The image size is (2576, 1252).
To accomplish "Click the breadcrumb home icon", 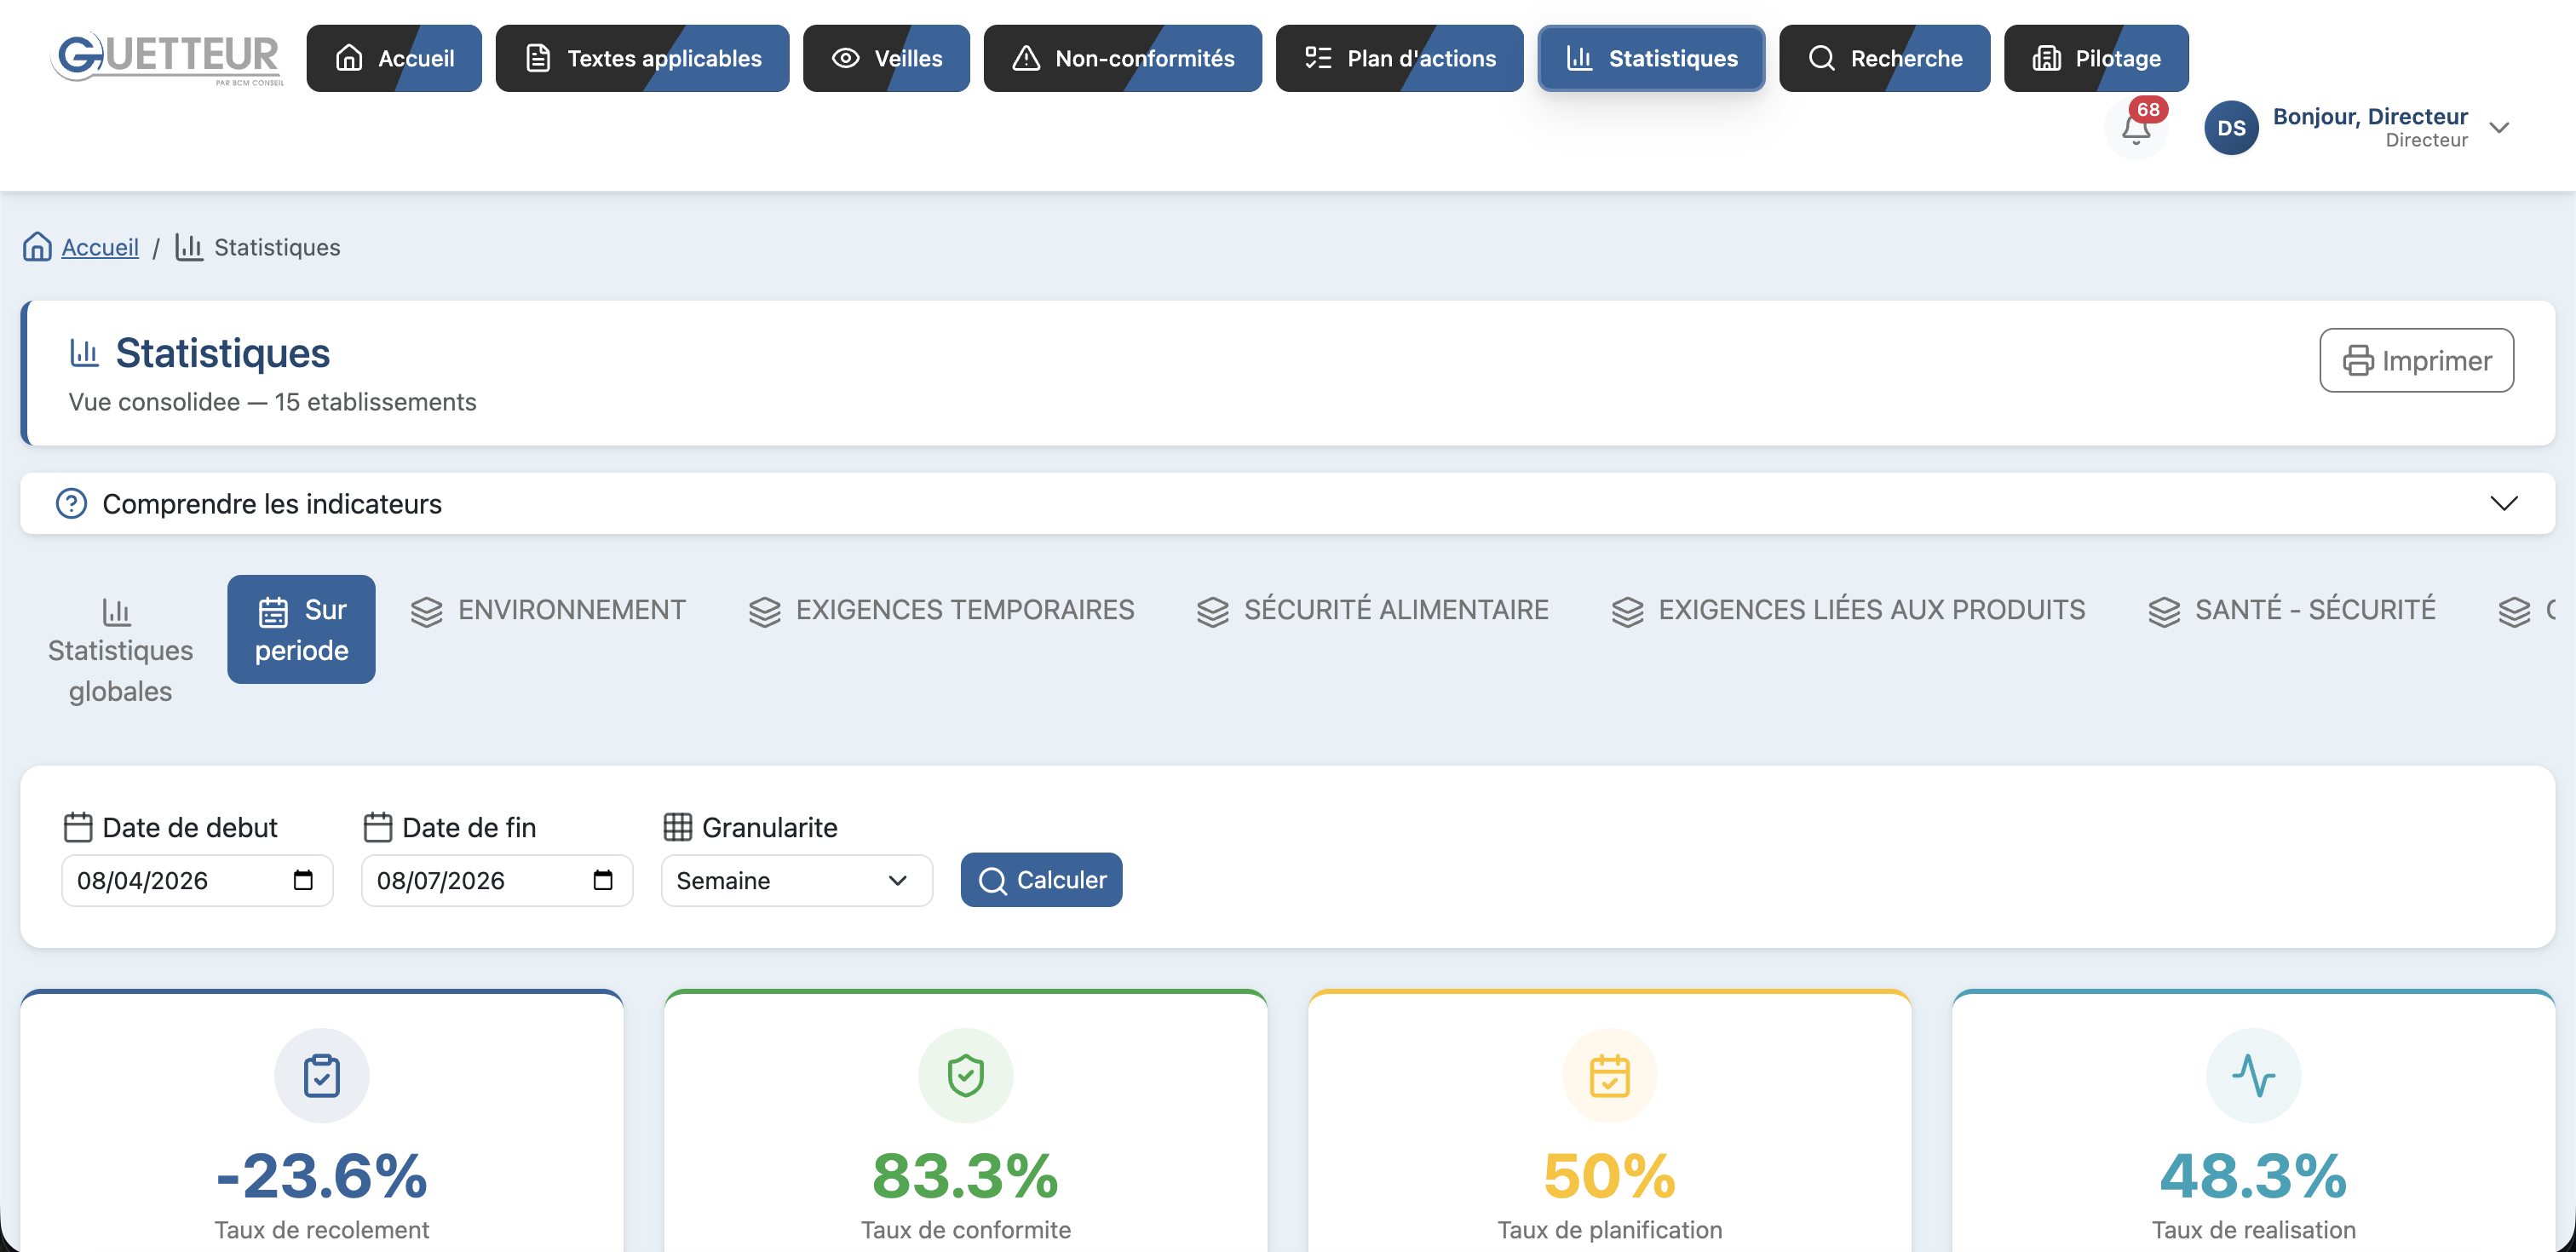I will coord(37,247).
